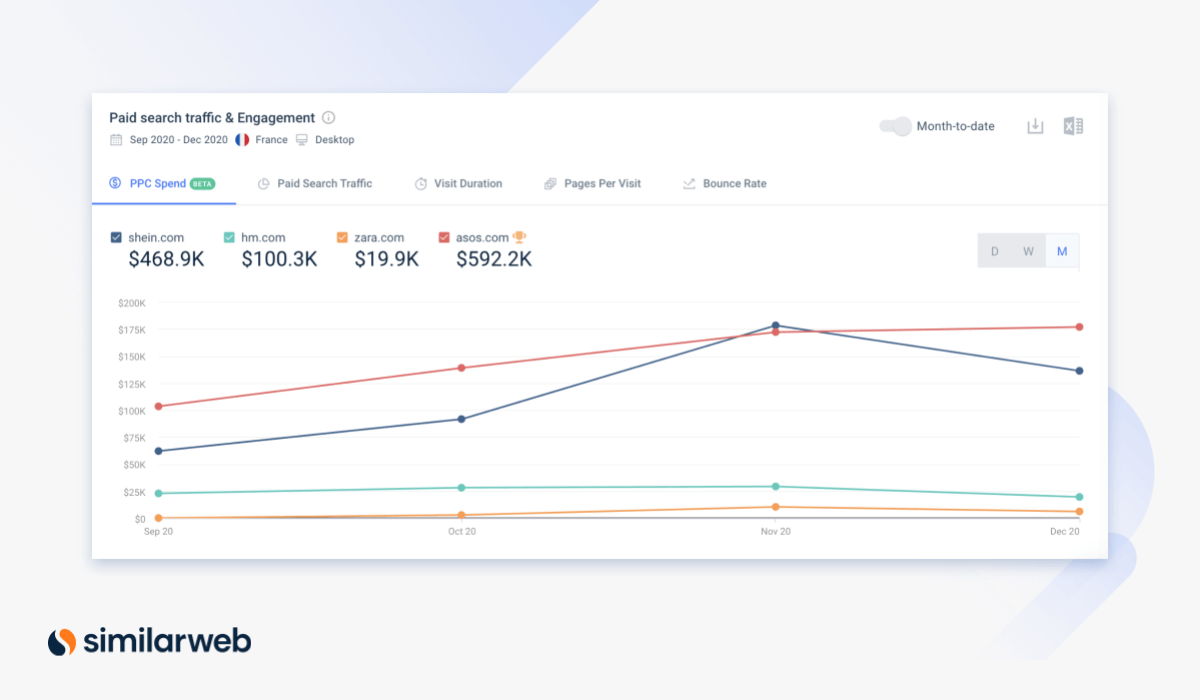
Task: Open the Visit Duration tab
Action: pos(467,184)
